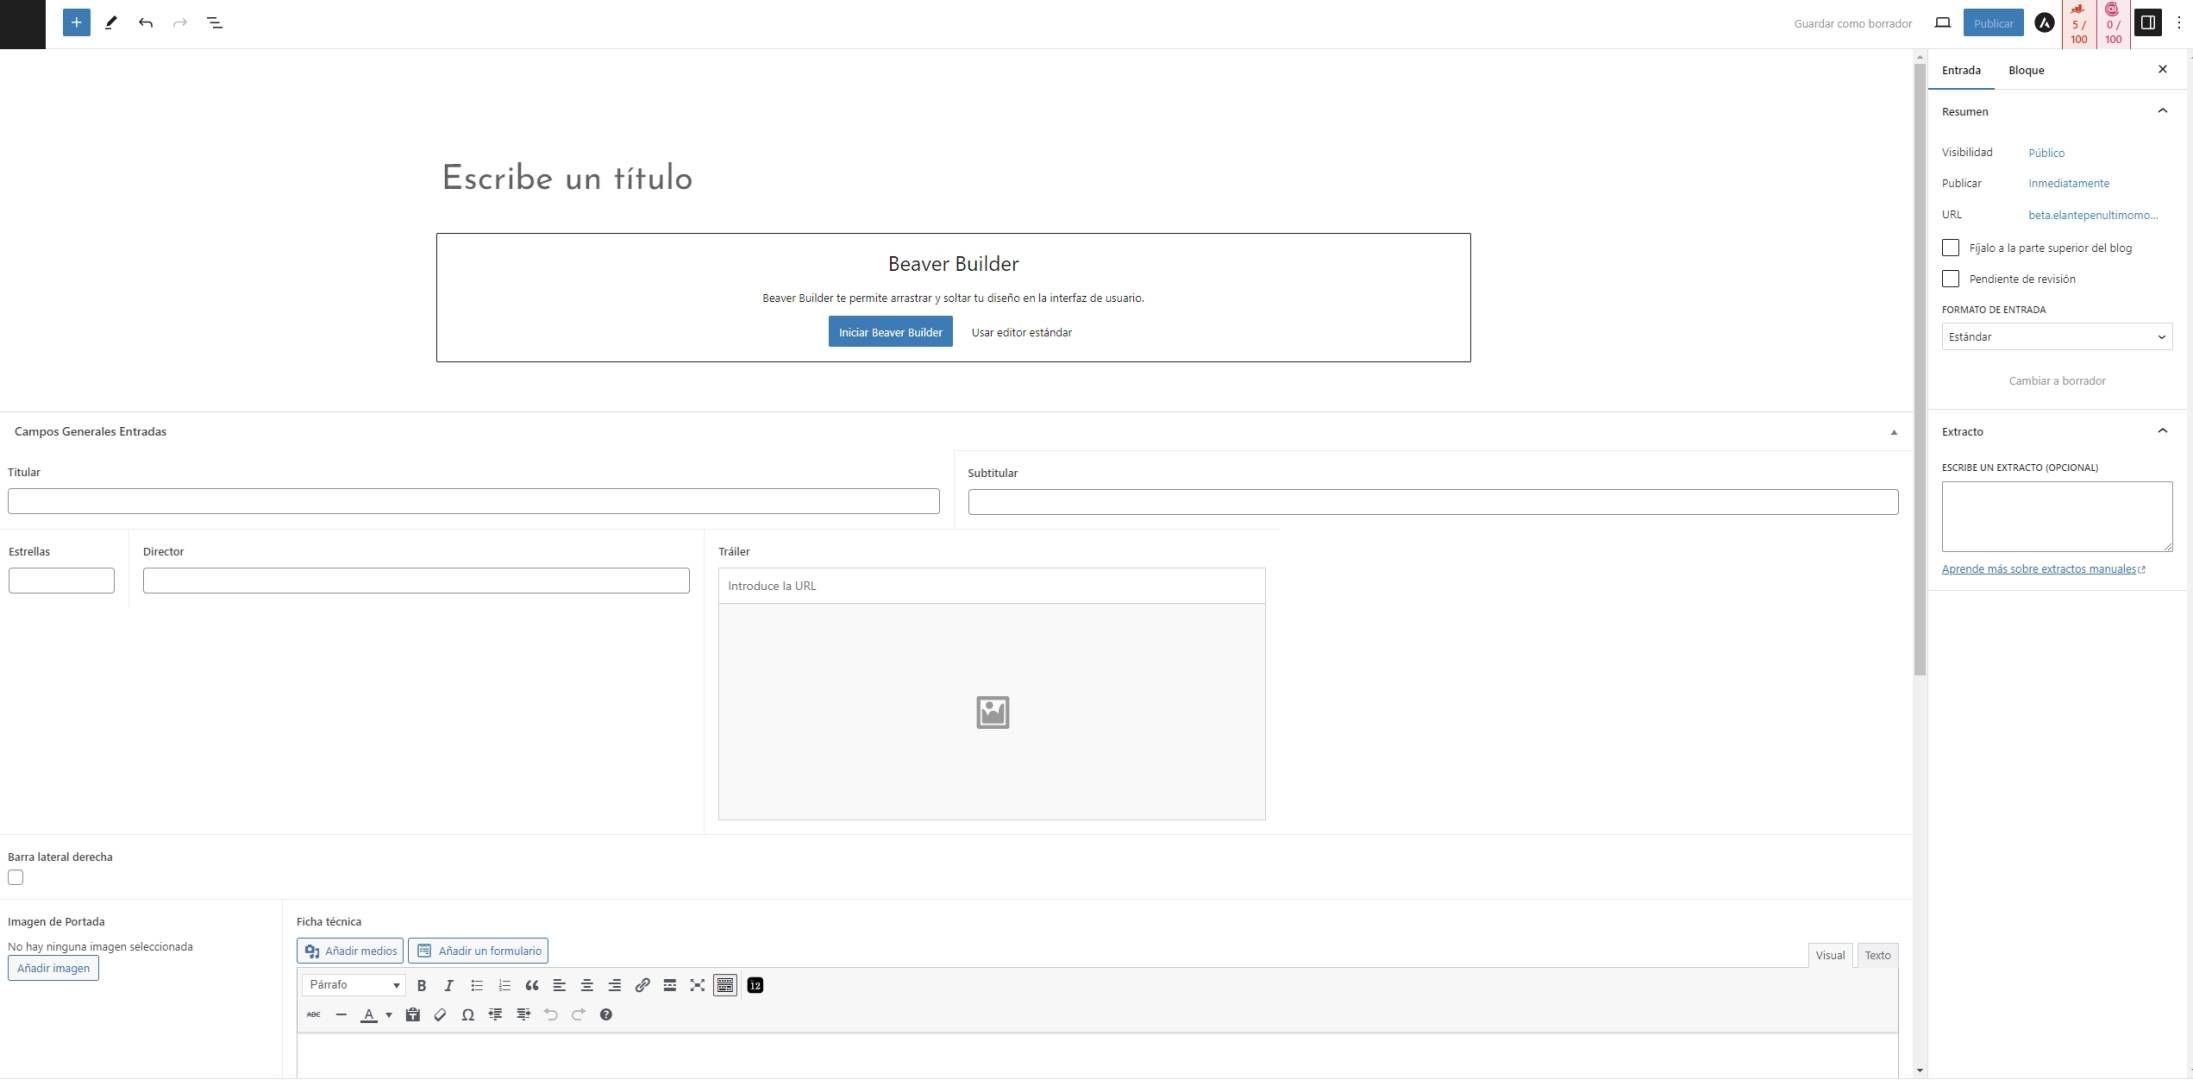Tick 'Pendiente de revisión' checkbox
This screenshot has width=2193, height=1080.
[1950, 278]
